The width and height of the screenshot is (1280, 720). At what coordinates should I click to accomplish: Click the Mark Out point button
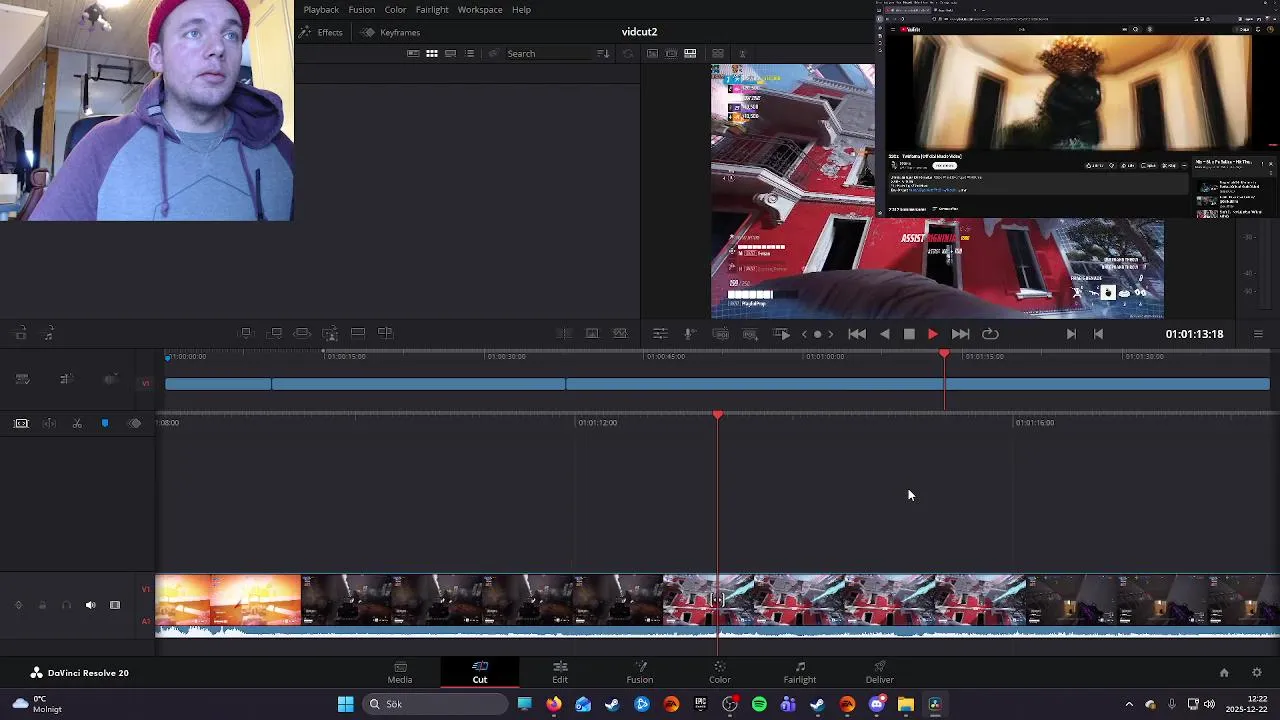[1098, 334]
